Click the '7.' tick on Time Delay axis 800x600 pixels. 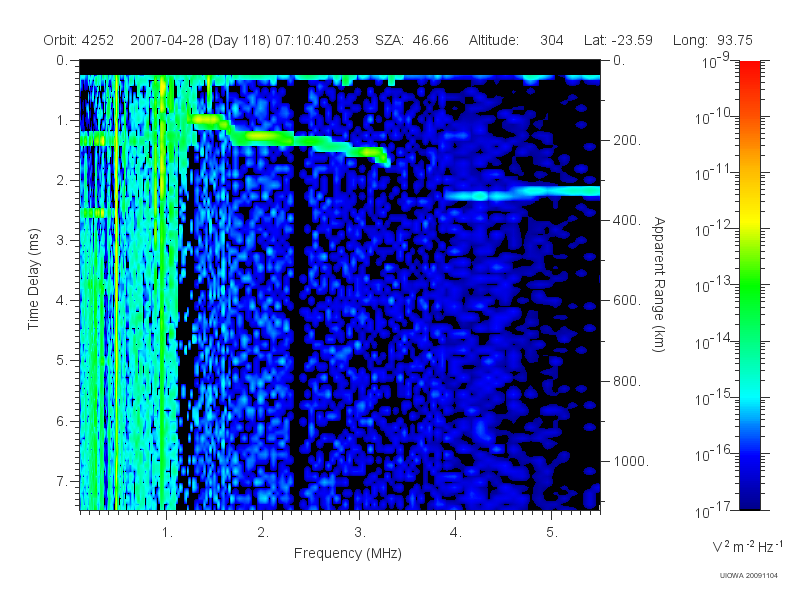[x=62, y=481]
